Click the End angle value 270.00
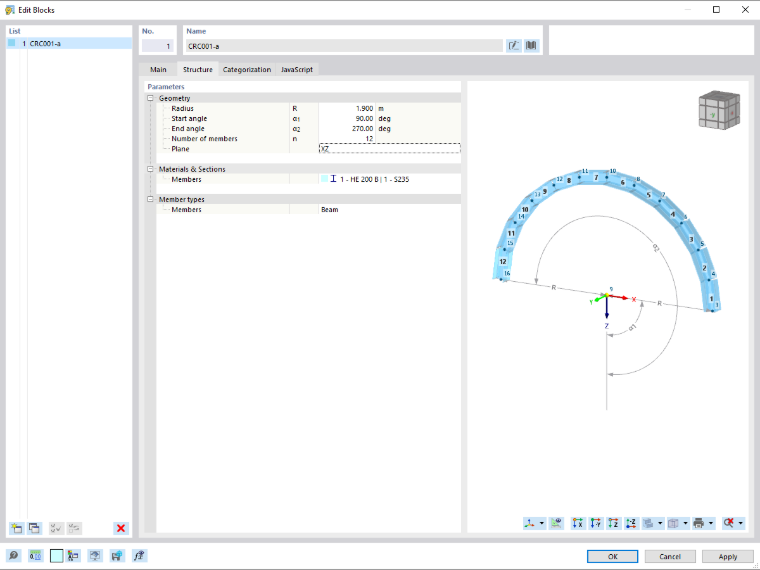760x570 pixels. [347, 129]
